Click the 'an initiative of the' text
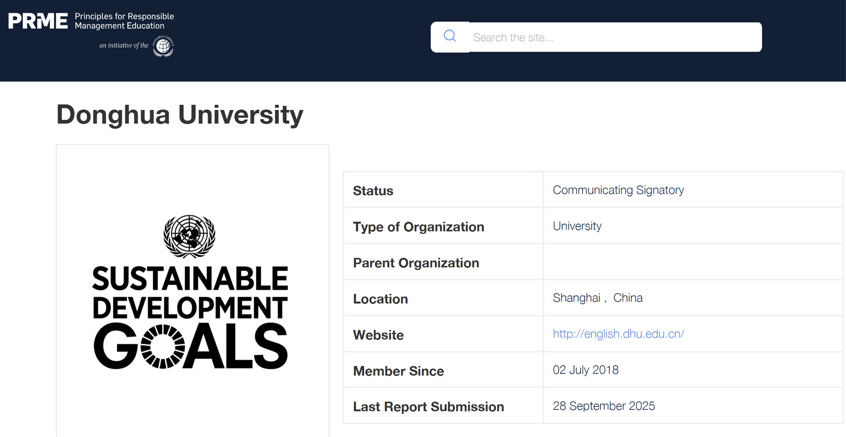Viewport: 846px width, 437px height. point(123,46)
